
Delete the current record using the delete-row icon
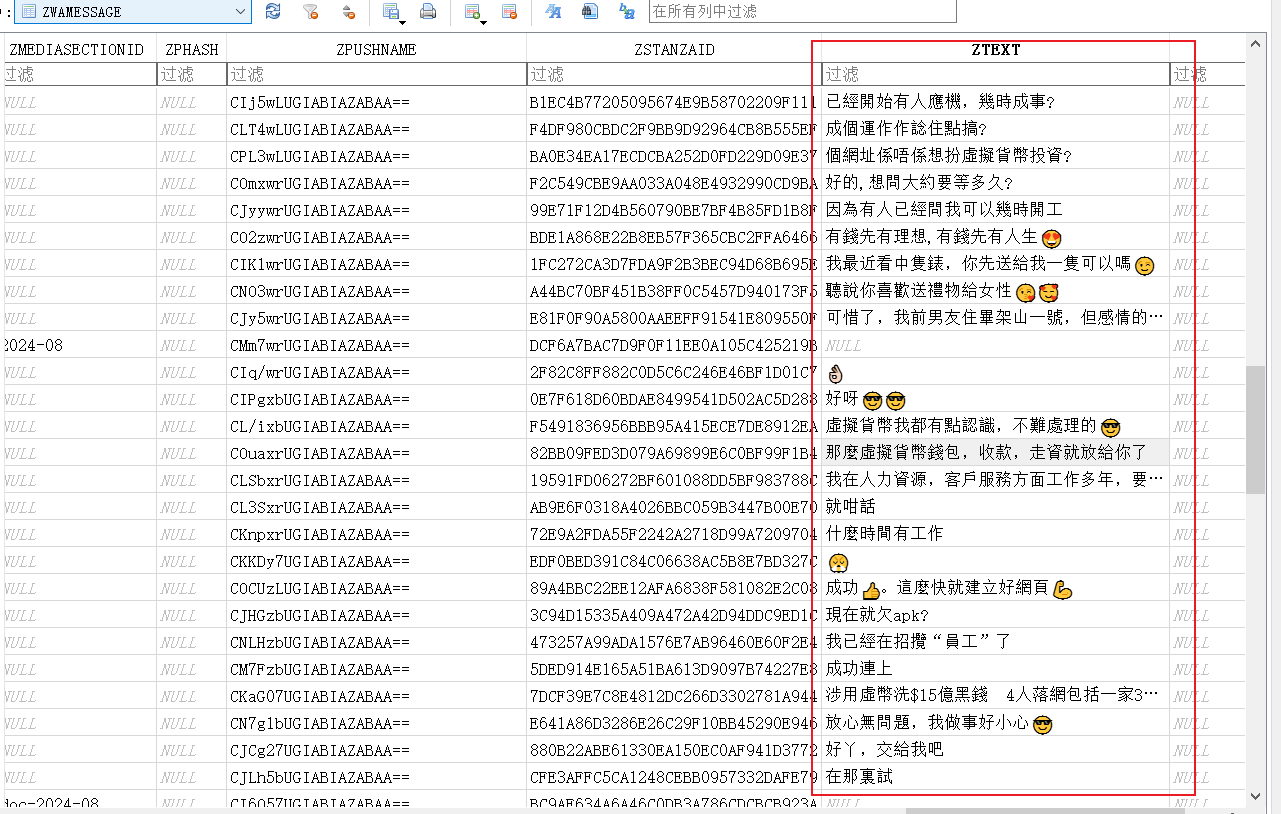(x=509, y=12)
